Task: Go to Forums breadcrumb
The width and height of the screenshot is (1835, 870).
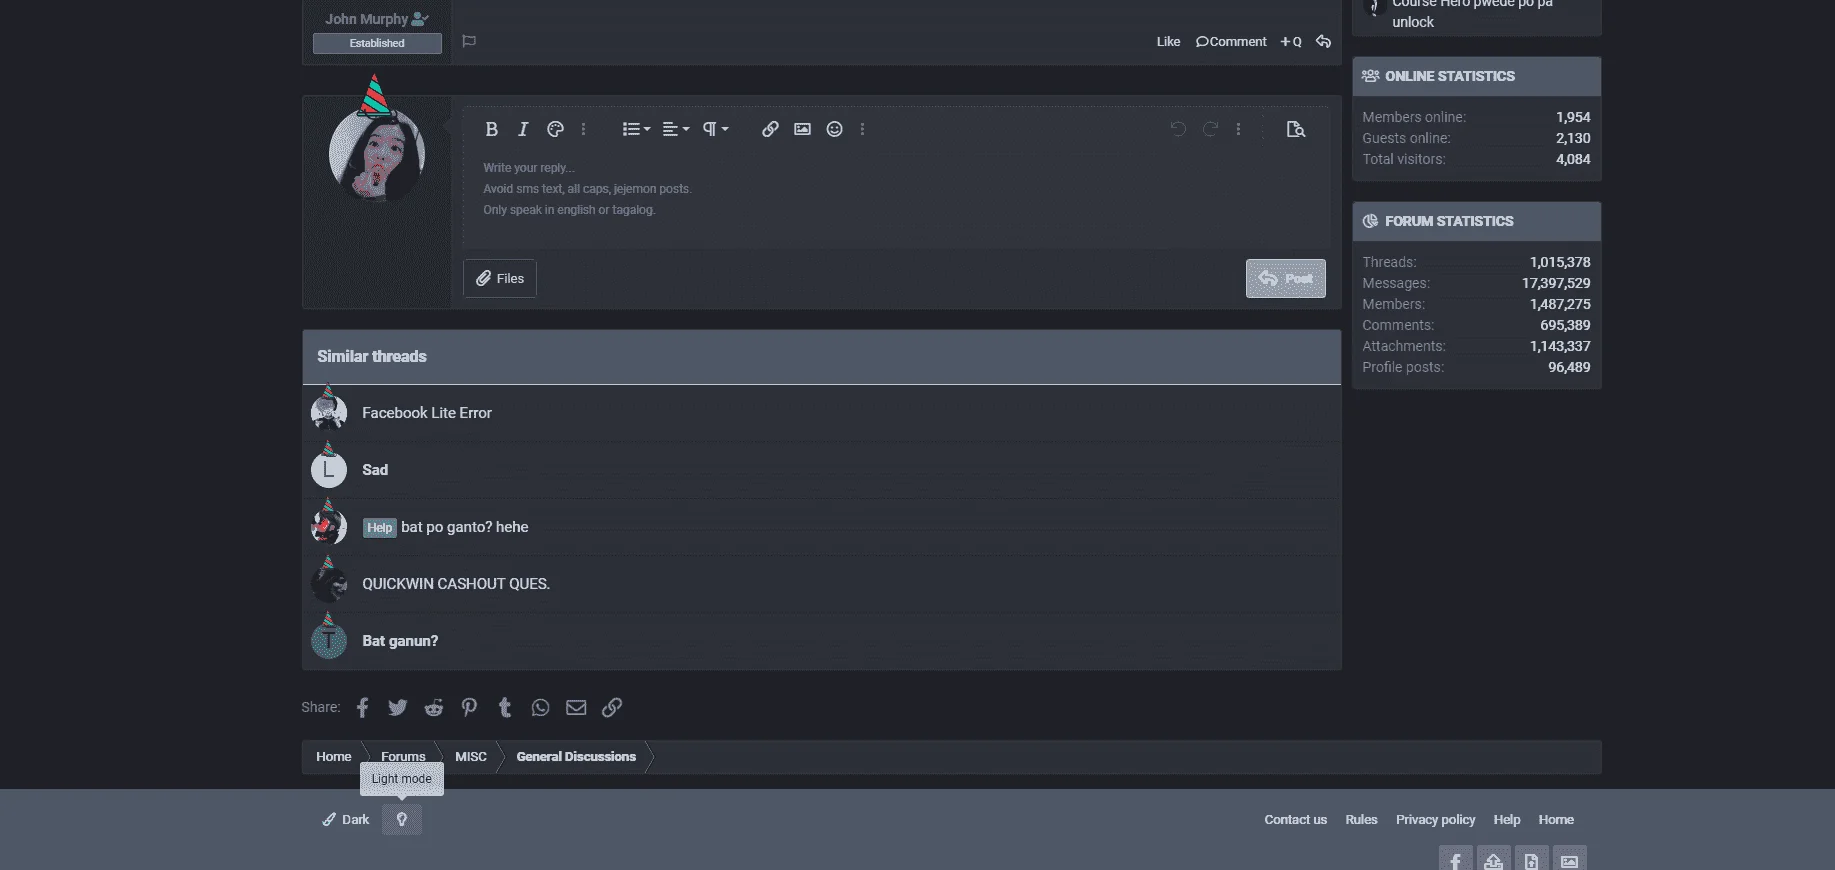Action: coord(403,756)
